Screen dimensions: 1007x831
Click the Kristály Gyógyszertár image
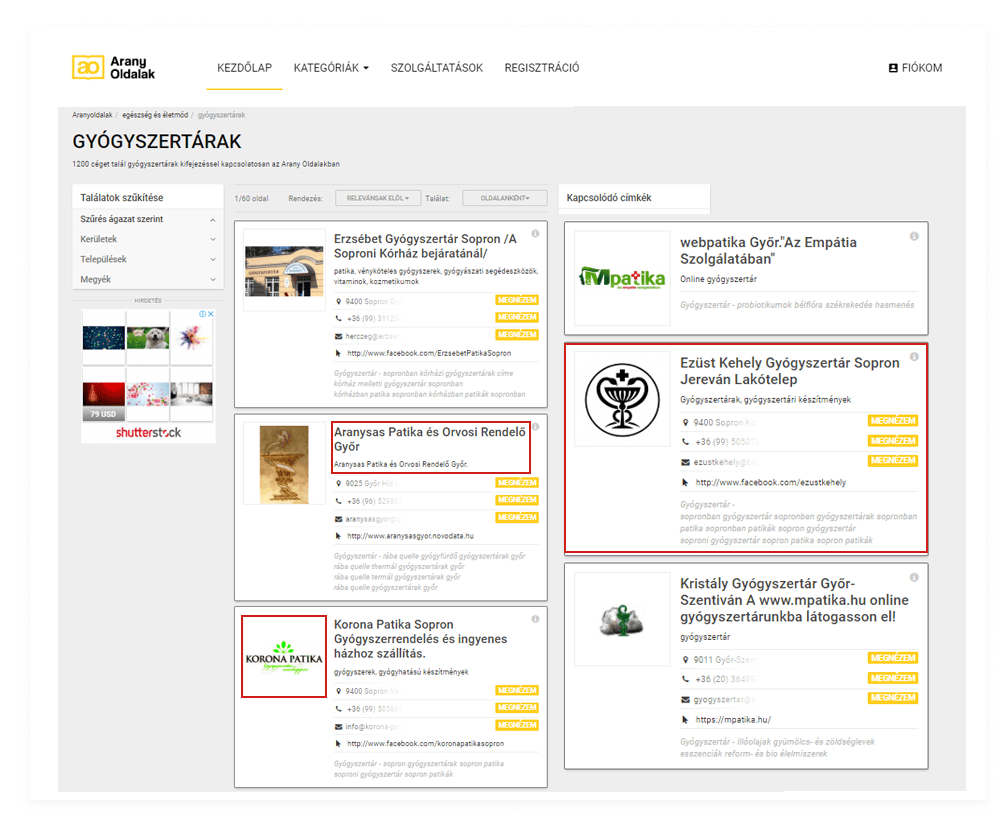[x=622, y=620]
